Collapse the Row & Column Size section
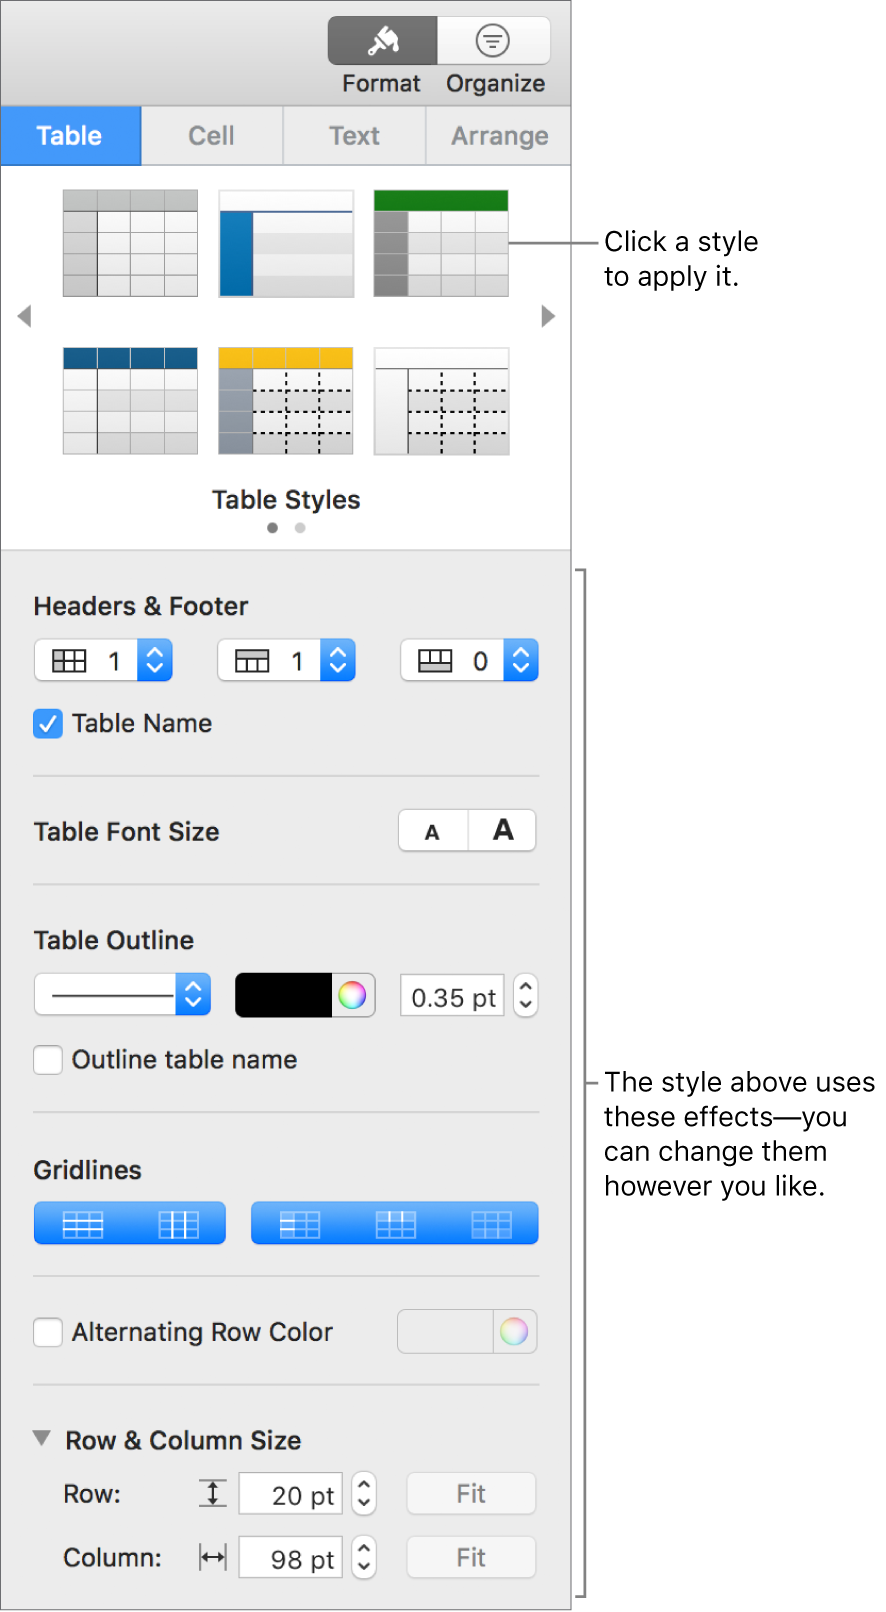 click(42, 1439)
